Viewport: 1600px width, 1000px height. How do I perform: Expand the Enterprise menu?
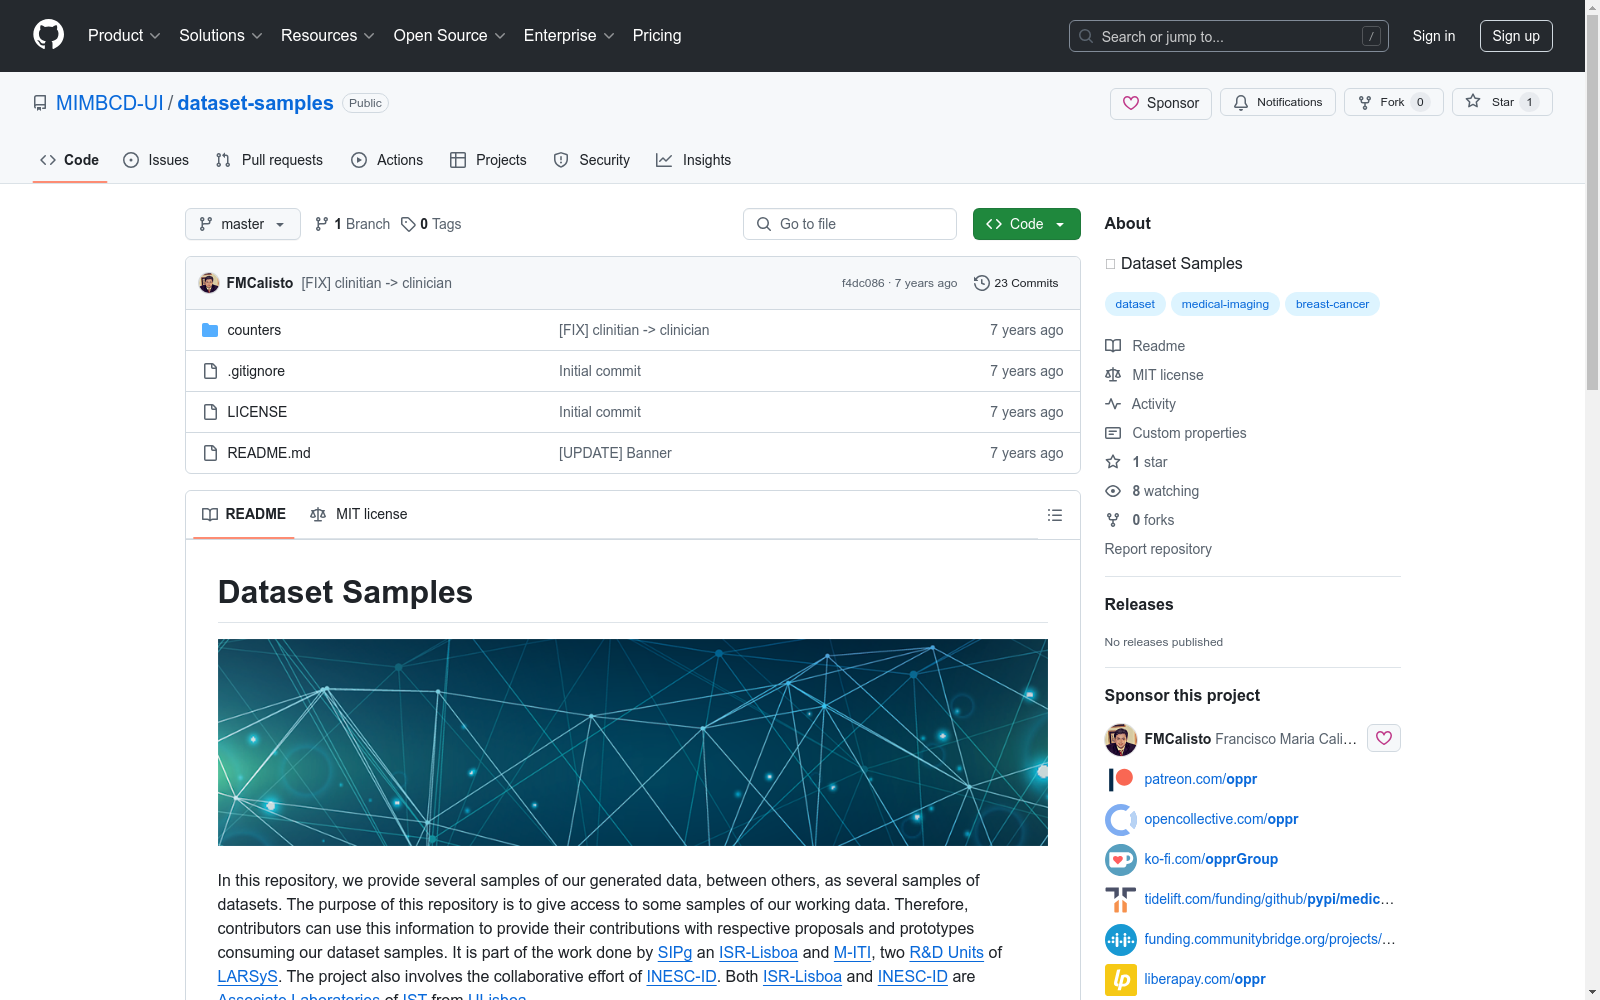coord(569,35)
